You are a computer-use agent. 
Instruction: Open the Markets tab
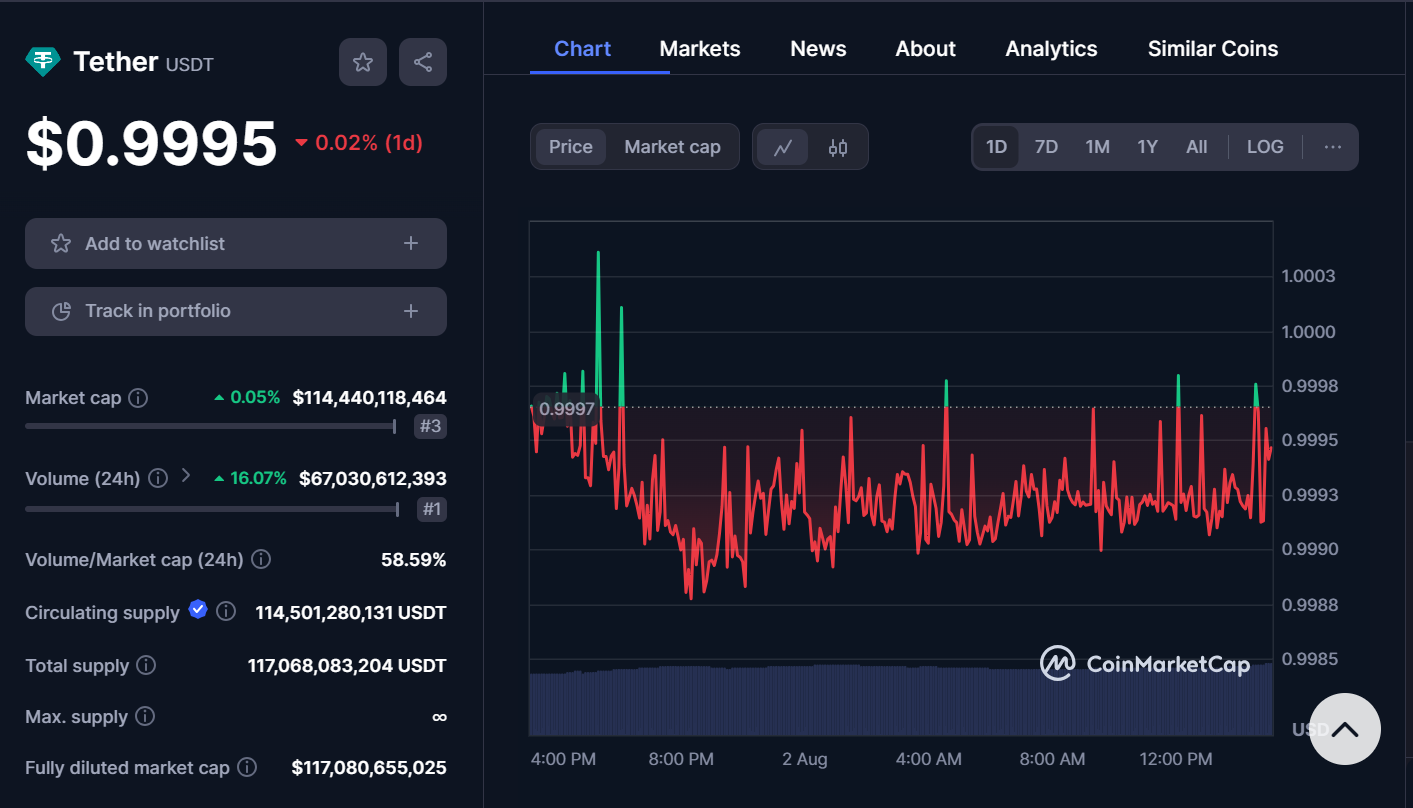700,49
